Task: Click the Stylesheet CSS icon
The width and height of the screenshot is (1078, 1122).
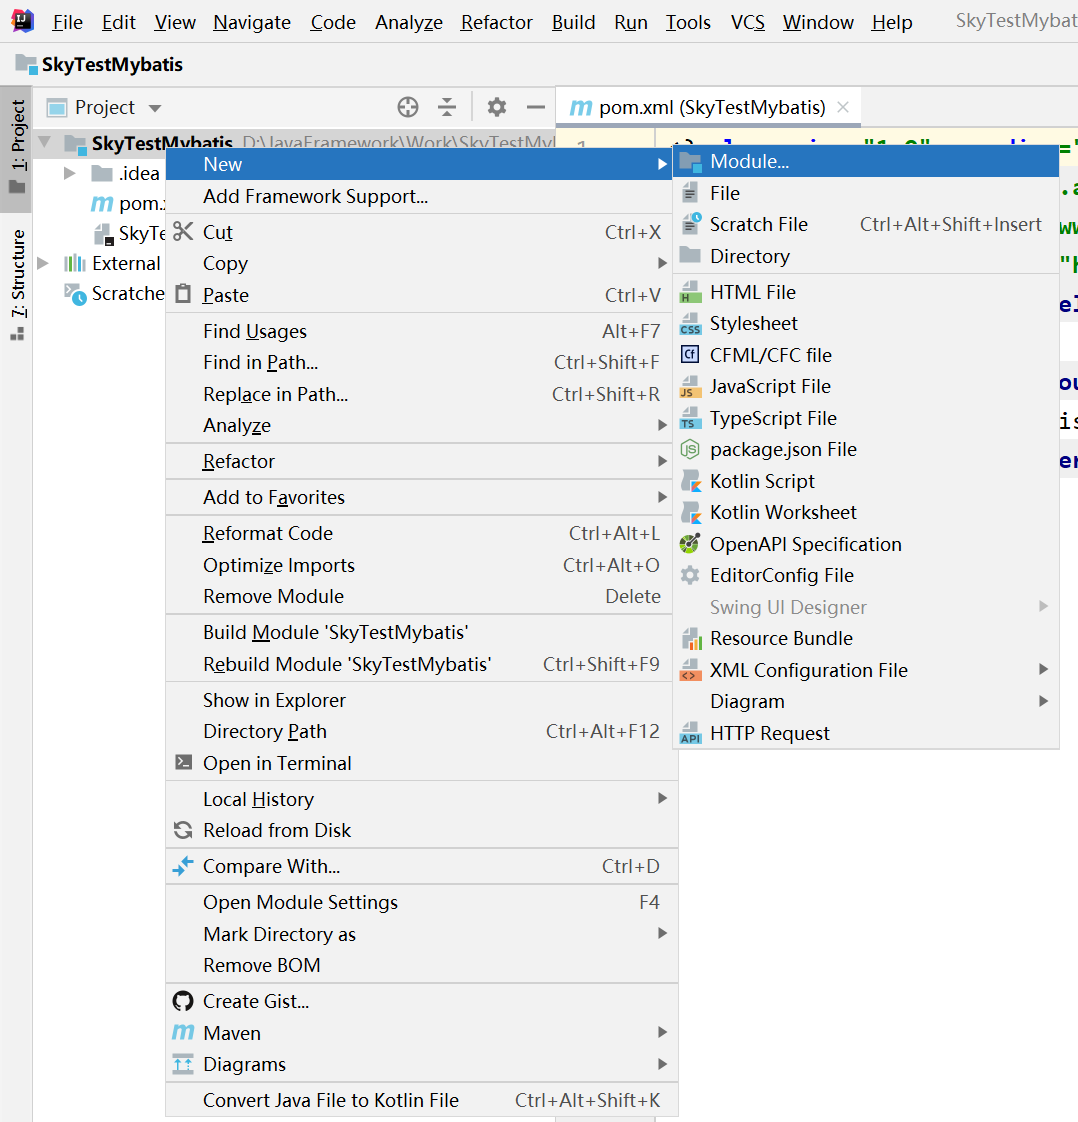Action: (x=690, y=323)
